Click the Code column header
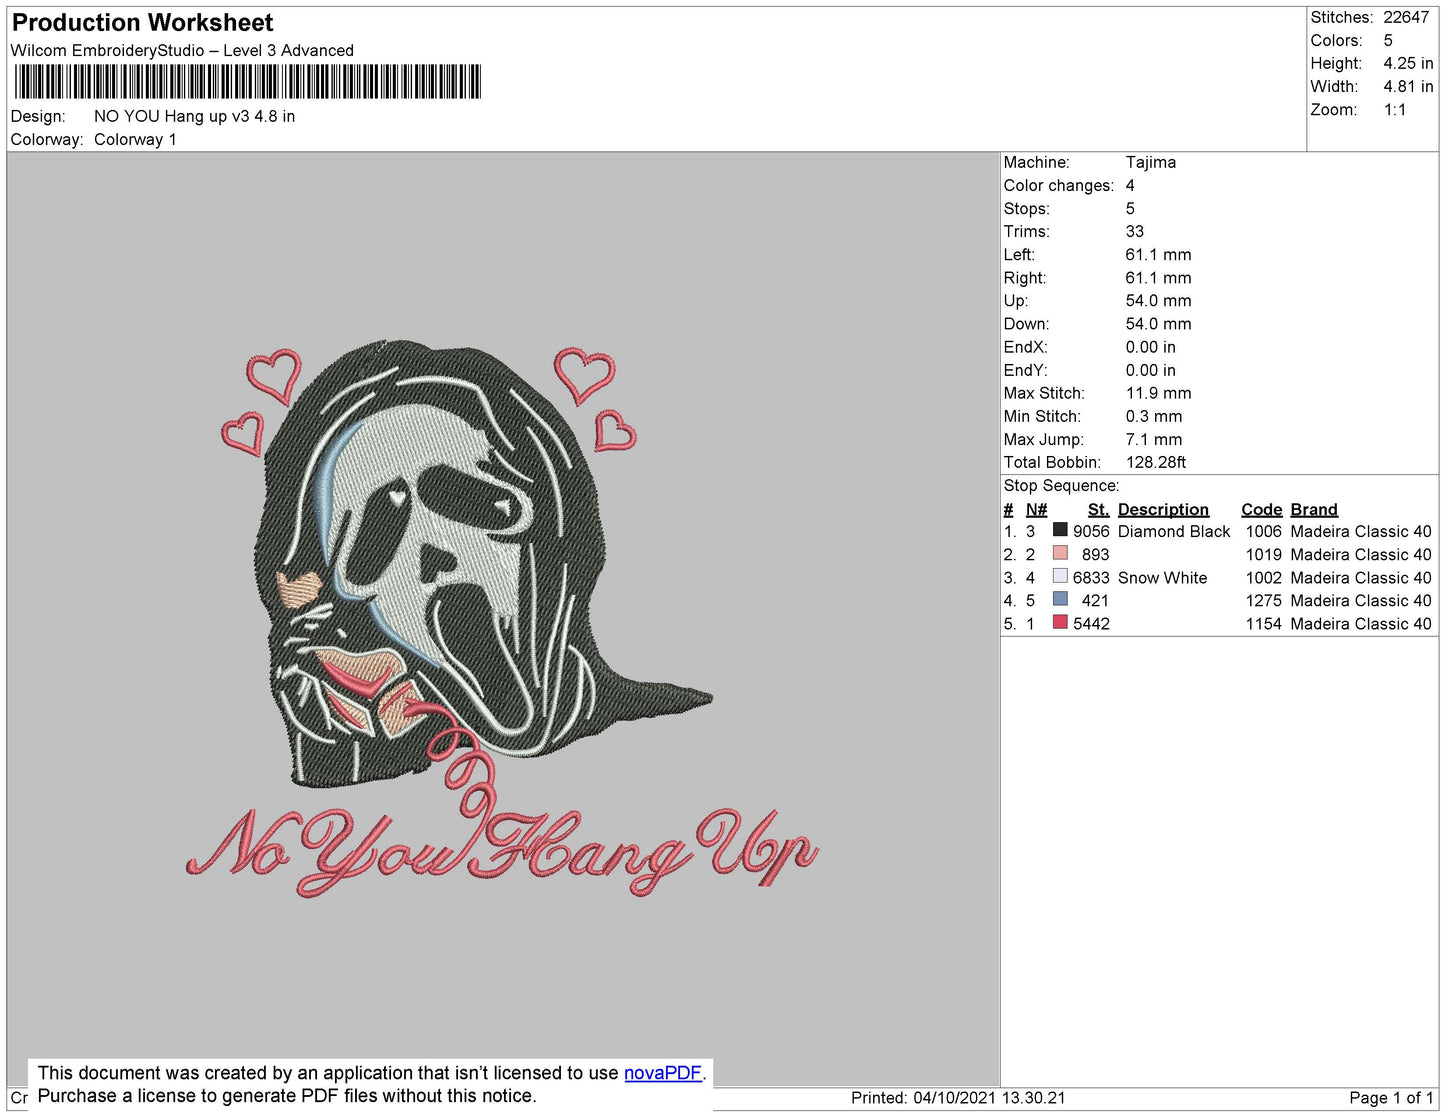 (x=1261, y=509)
